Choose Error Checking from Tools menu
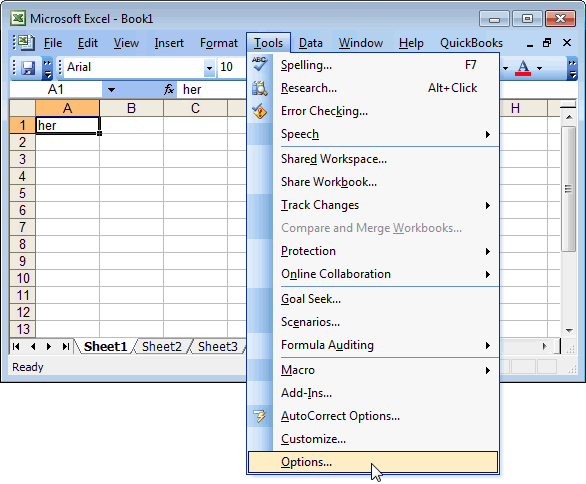 tap(373, 111)
